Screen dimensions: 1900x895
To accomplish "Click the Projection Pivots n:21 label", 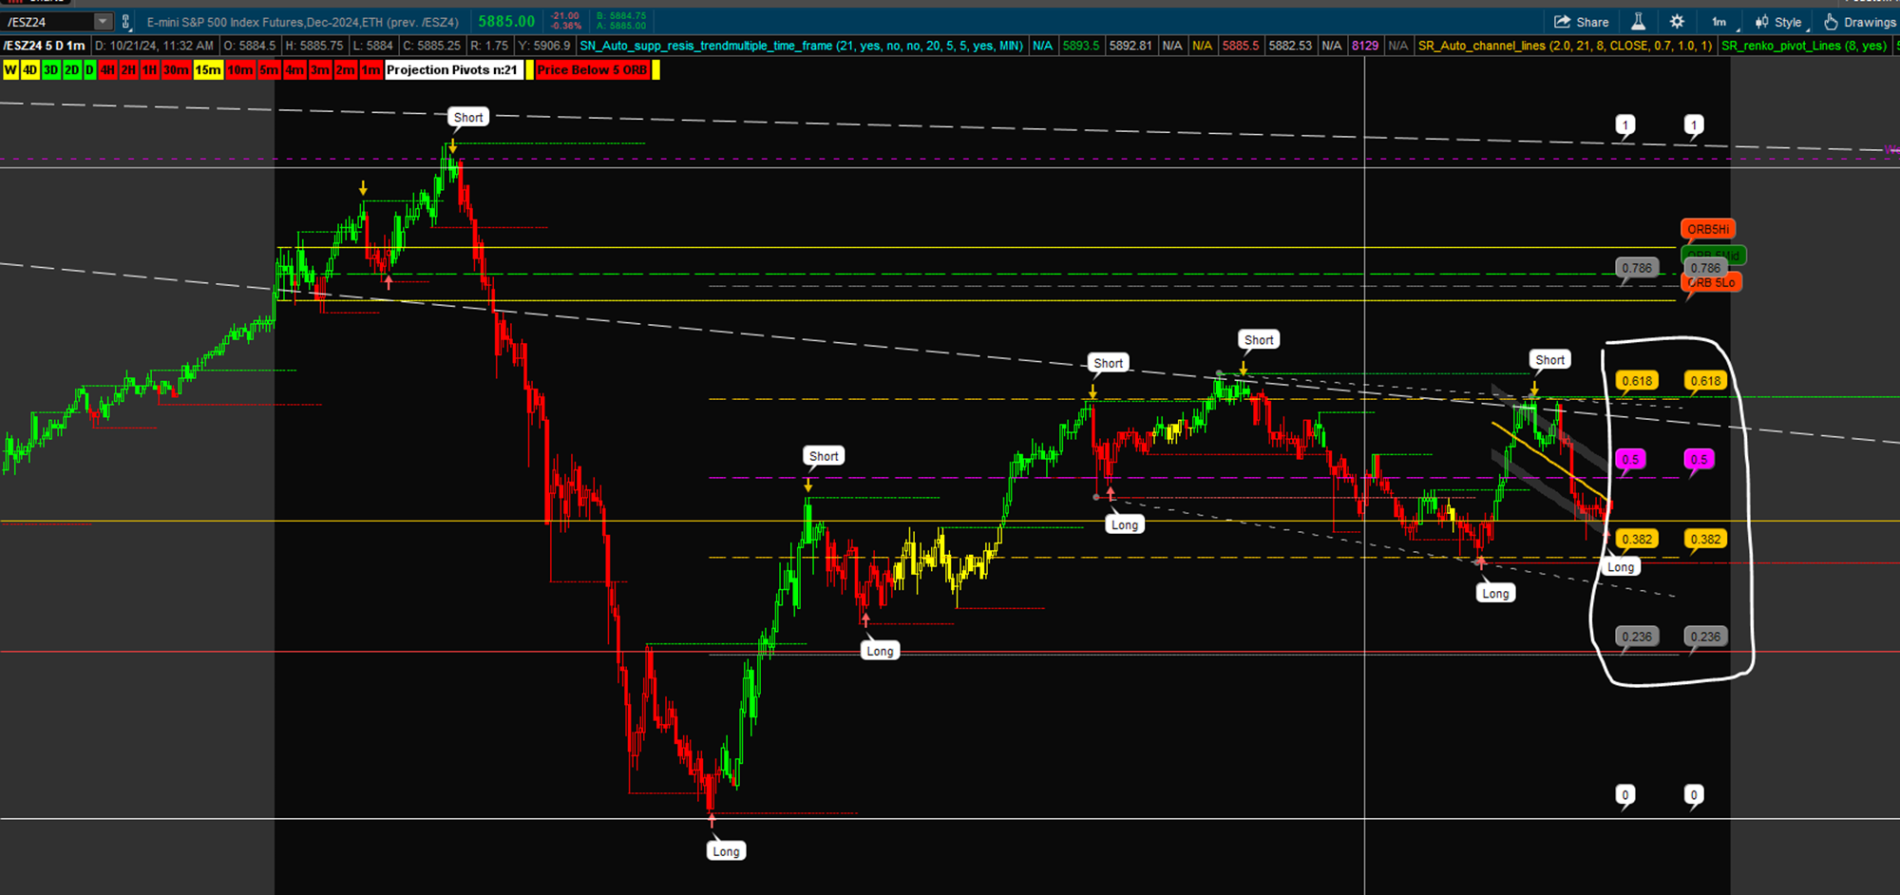I will 452,70.
